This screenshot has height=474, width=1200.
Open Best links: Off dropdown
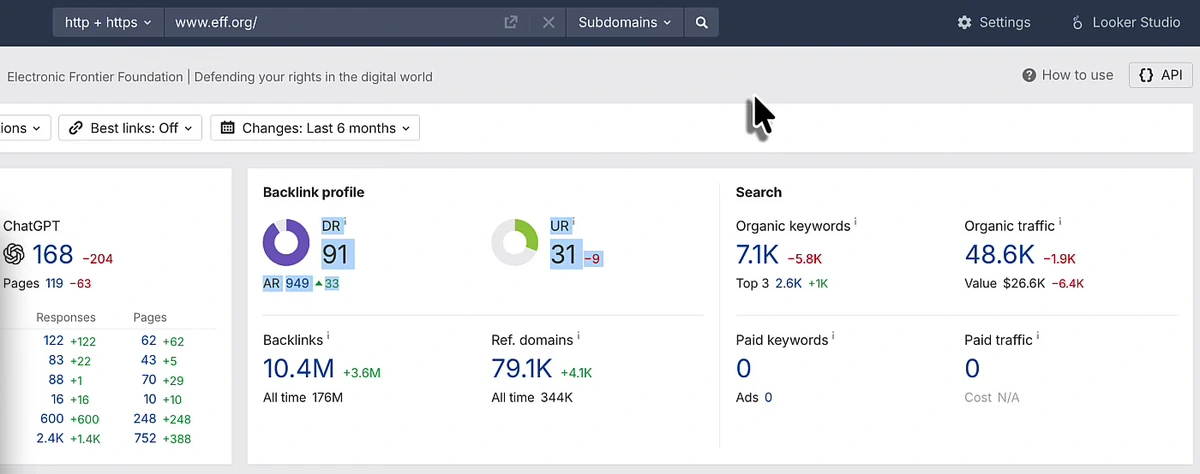[130, 128]
